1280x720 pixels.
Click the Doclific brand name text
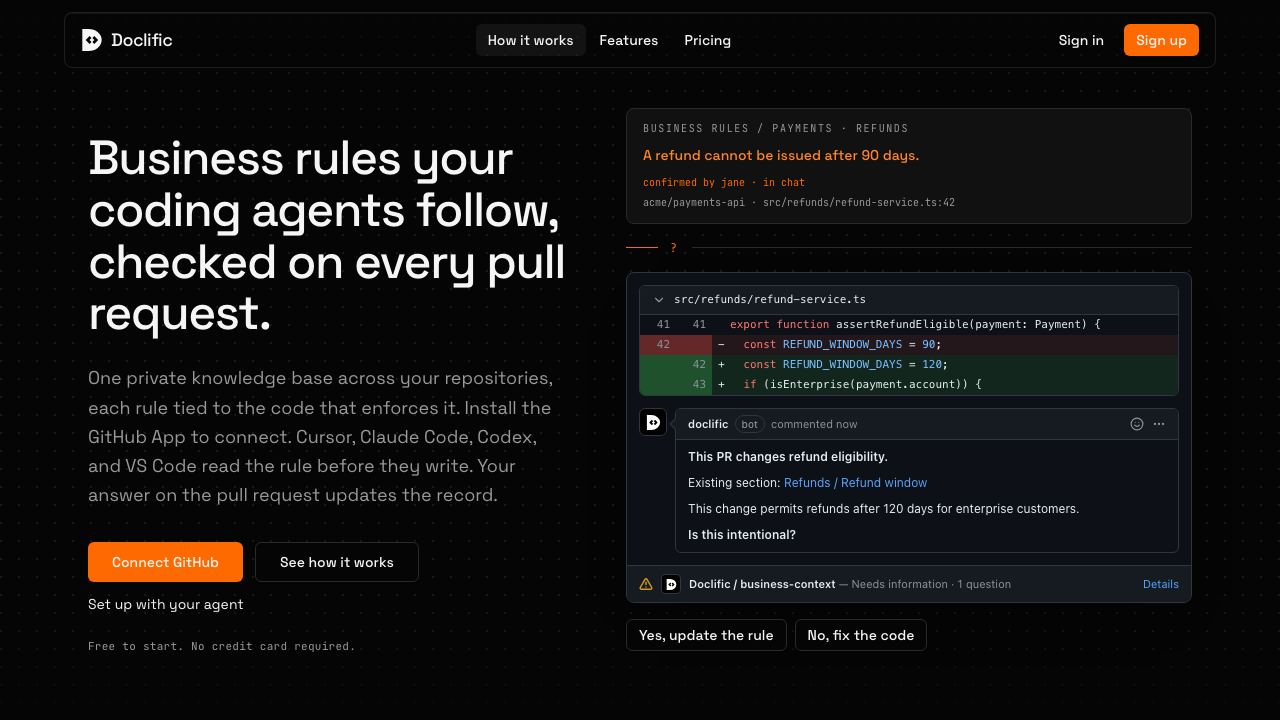click(x=142, y=40)
